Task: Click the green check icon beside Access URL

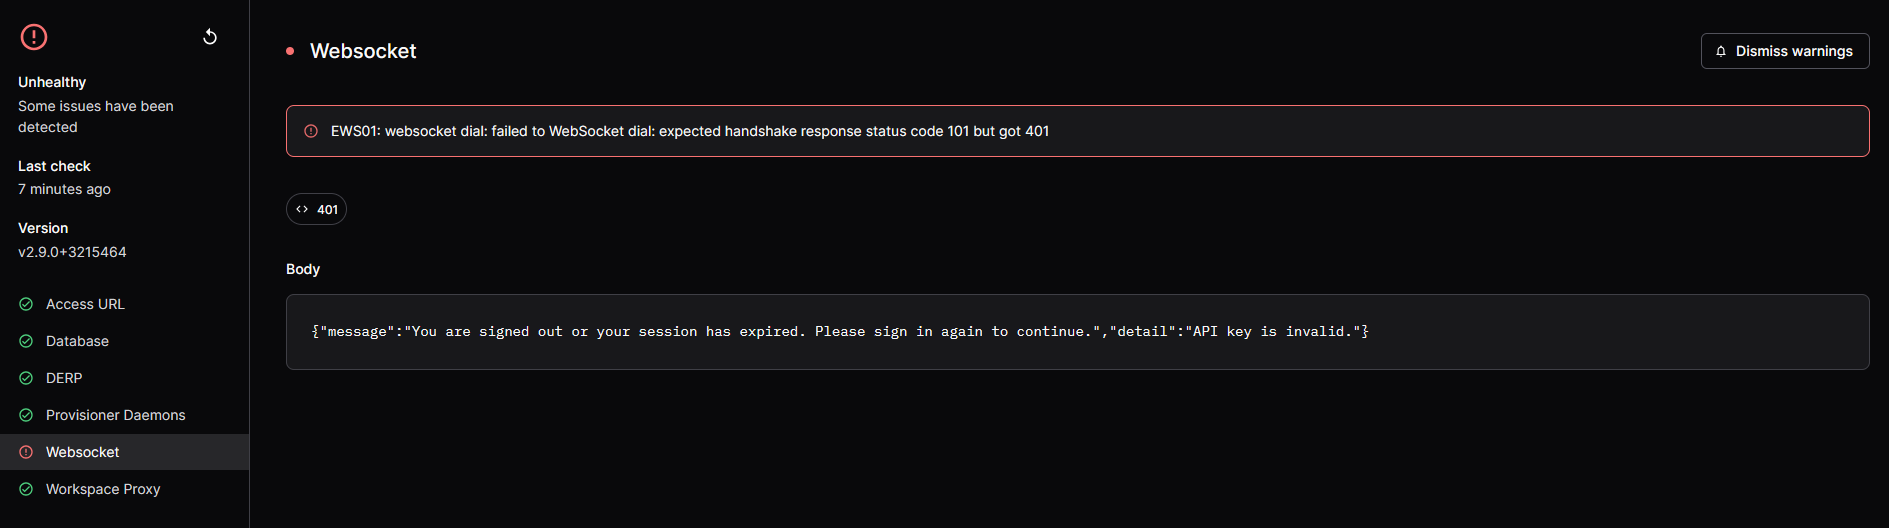Action: tap(26, 304)
